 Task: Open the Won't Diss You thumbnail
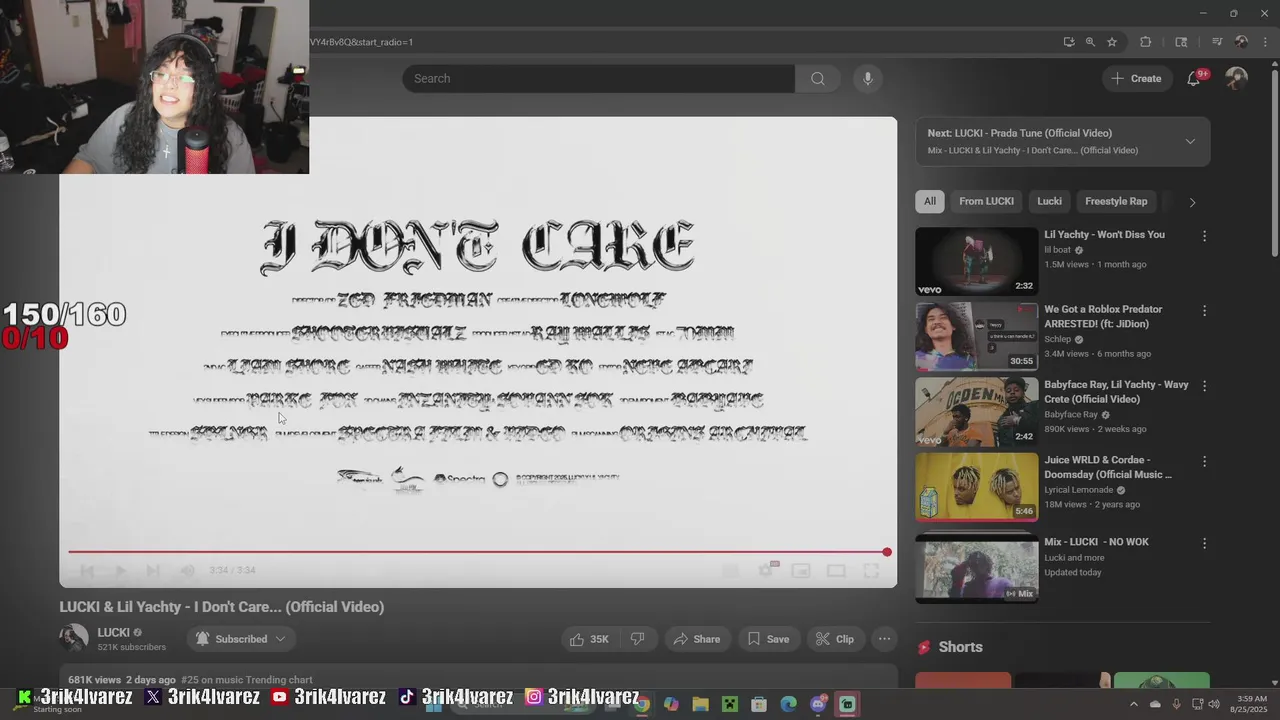click(x=976, y=261)
